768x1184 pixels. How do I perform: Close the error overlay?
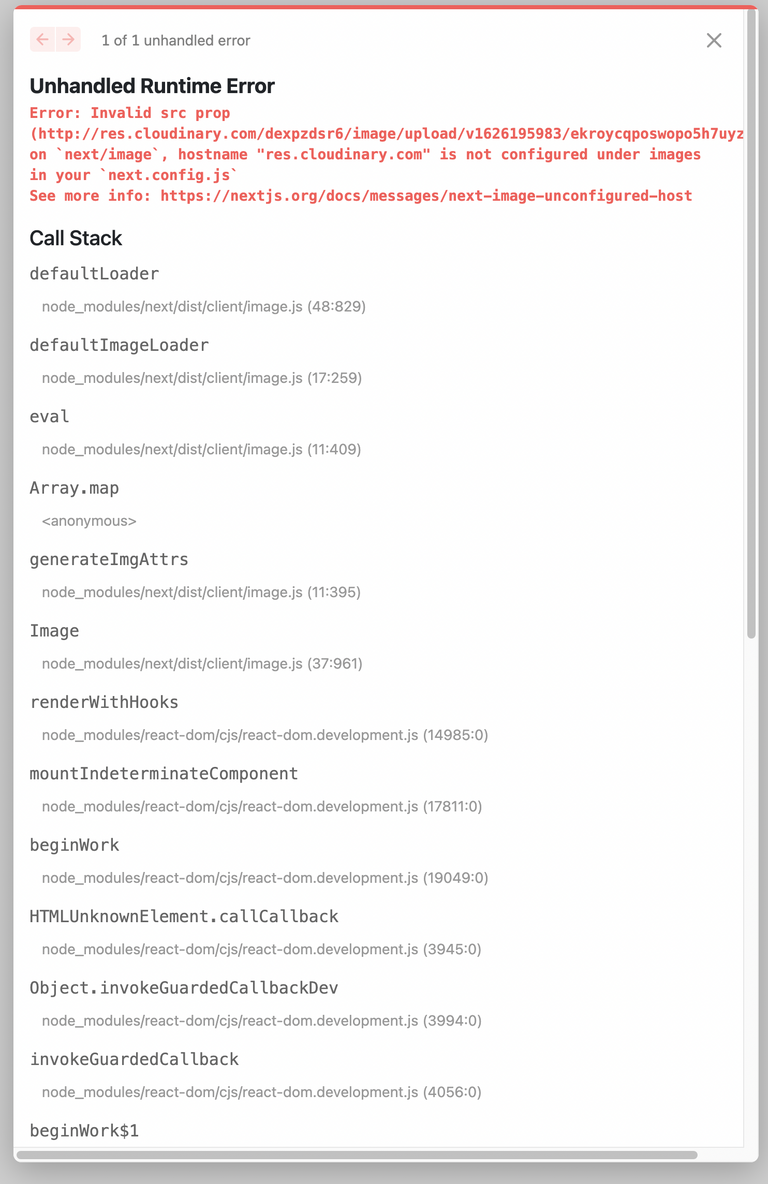coord(714,40)
